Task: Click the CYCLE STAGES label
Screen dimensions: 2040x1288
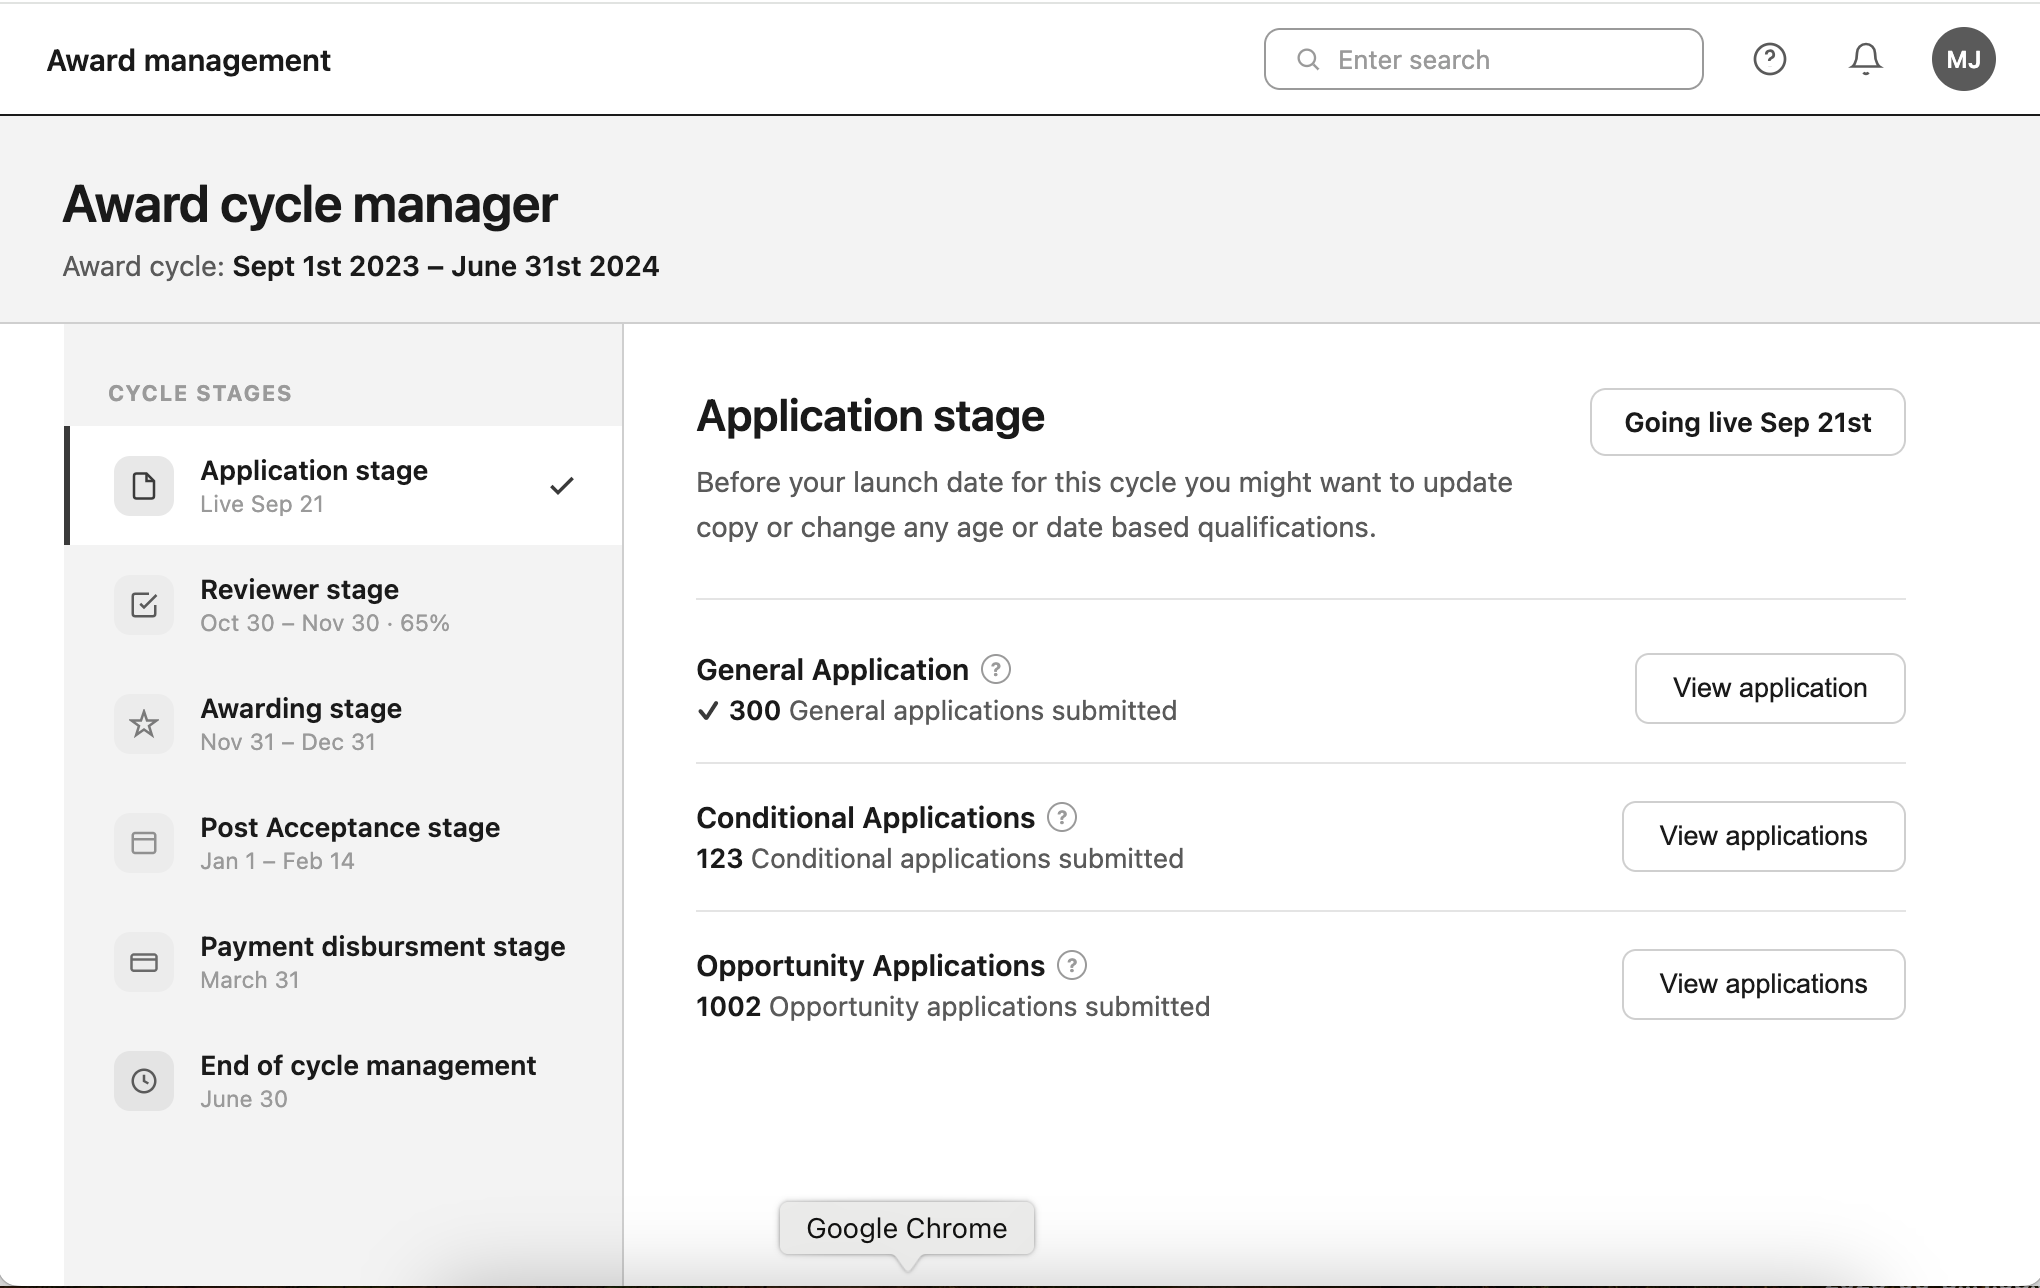Action: 200,393
